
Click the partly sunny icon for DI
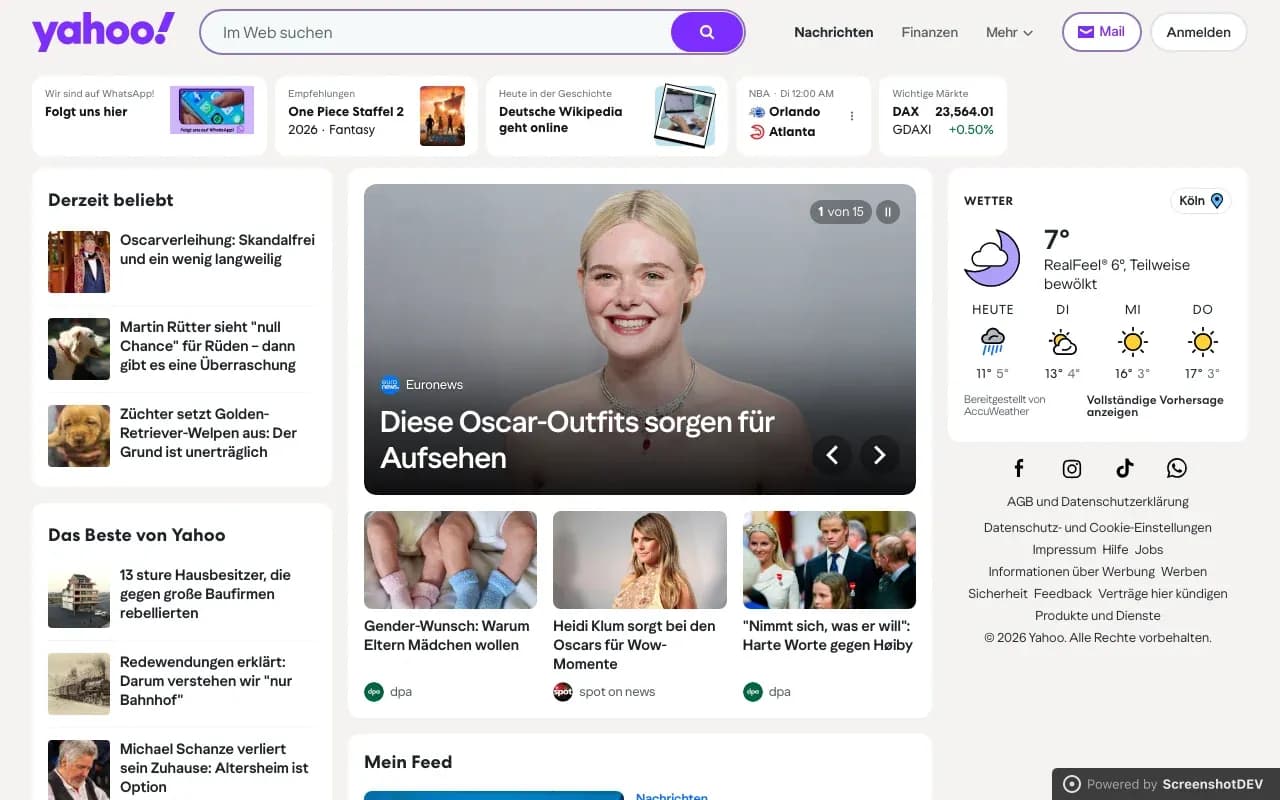[x=1063, y=342]
